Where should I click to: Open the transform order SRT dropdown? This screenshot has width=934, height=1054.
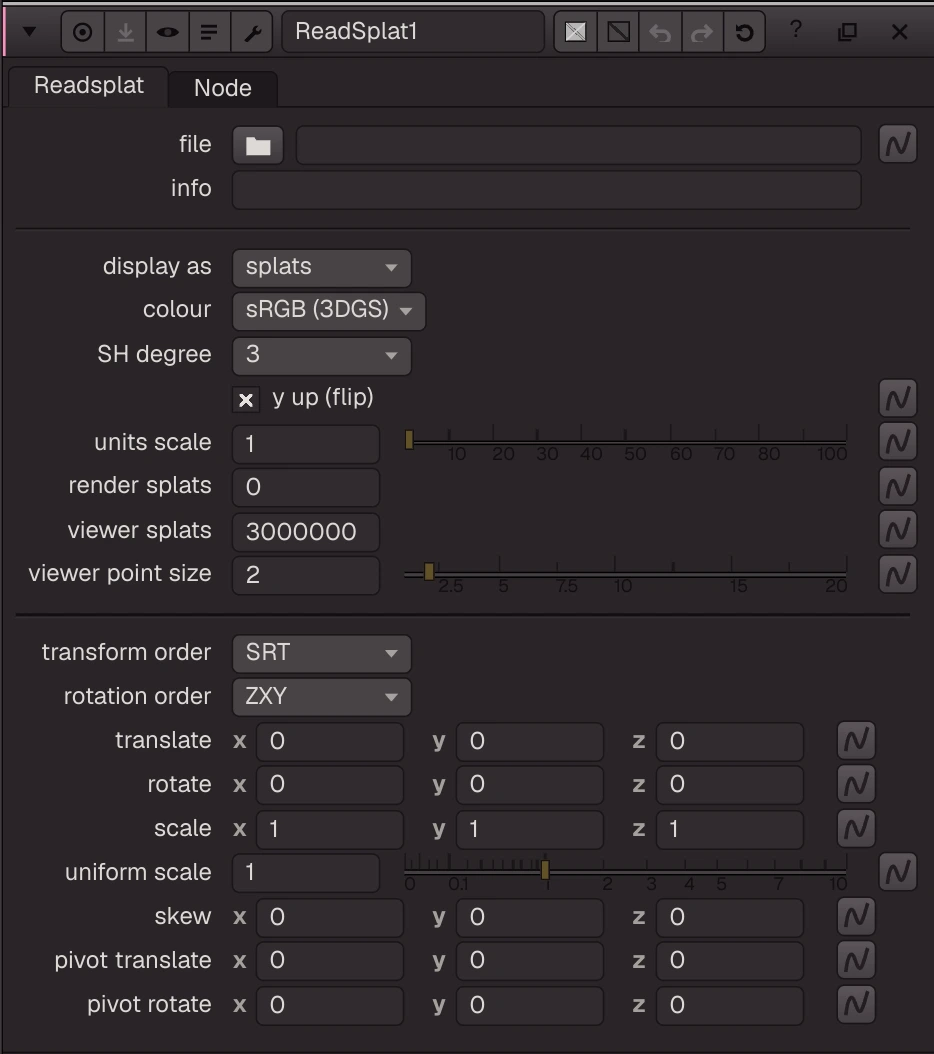(321, 653)
